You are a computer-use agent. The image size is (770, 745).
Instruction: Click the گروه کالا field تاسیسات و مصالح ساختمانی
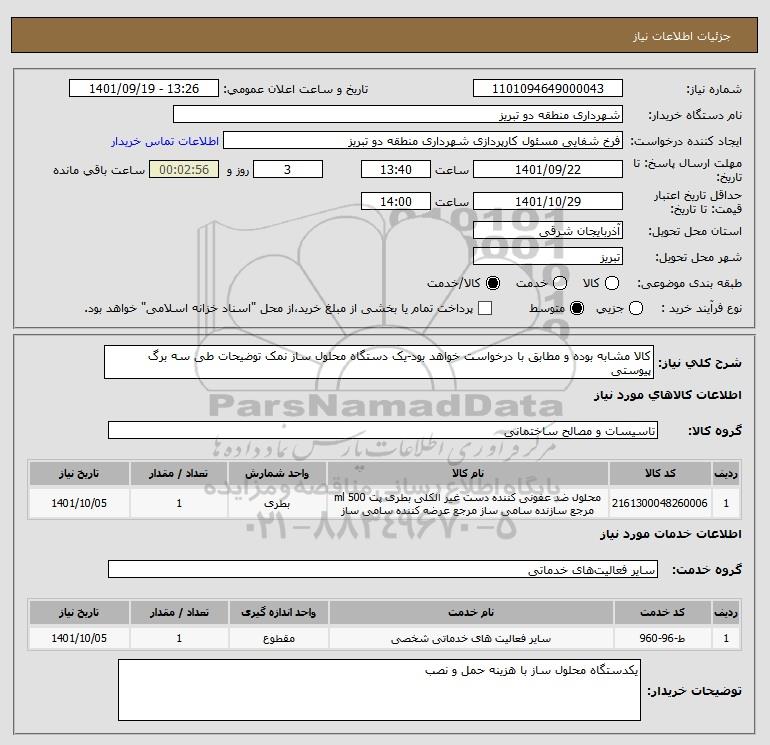(383, 430)
